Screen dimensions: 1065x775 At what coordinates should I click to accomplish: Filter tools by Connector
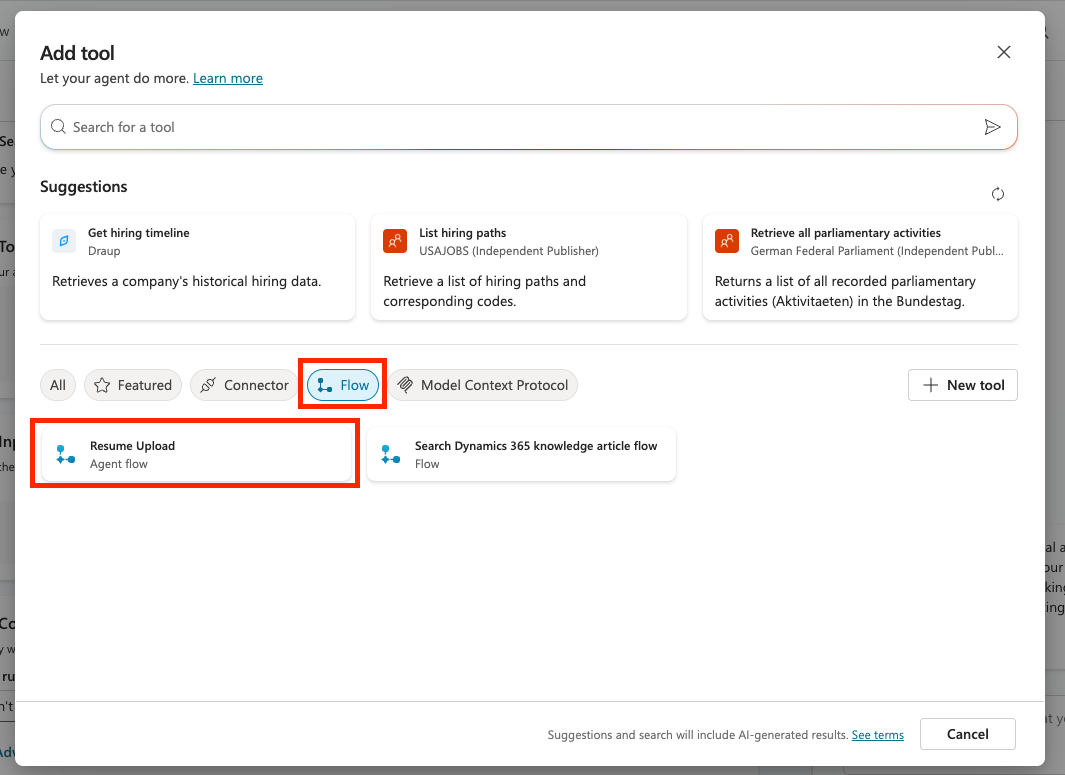click(x=245, y=385)
